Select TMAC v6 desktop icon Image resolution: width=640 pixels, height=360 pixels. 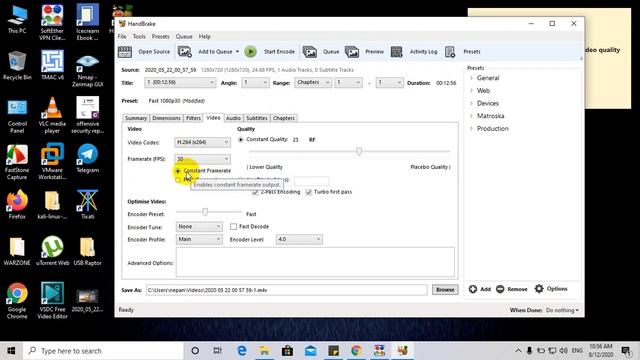coord(52,65)
